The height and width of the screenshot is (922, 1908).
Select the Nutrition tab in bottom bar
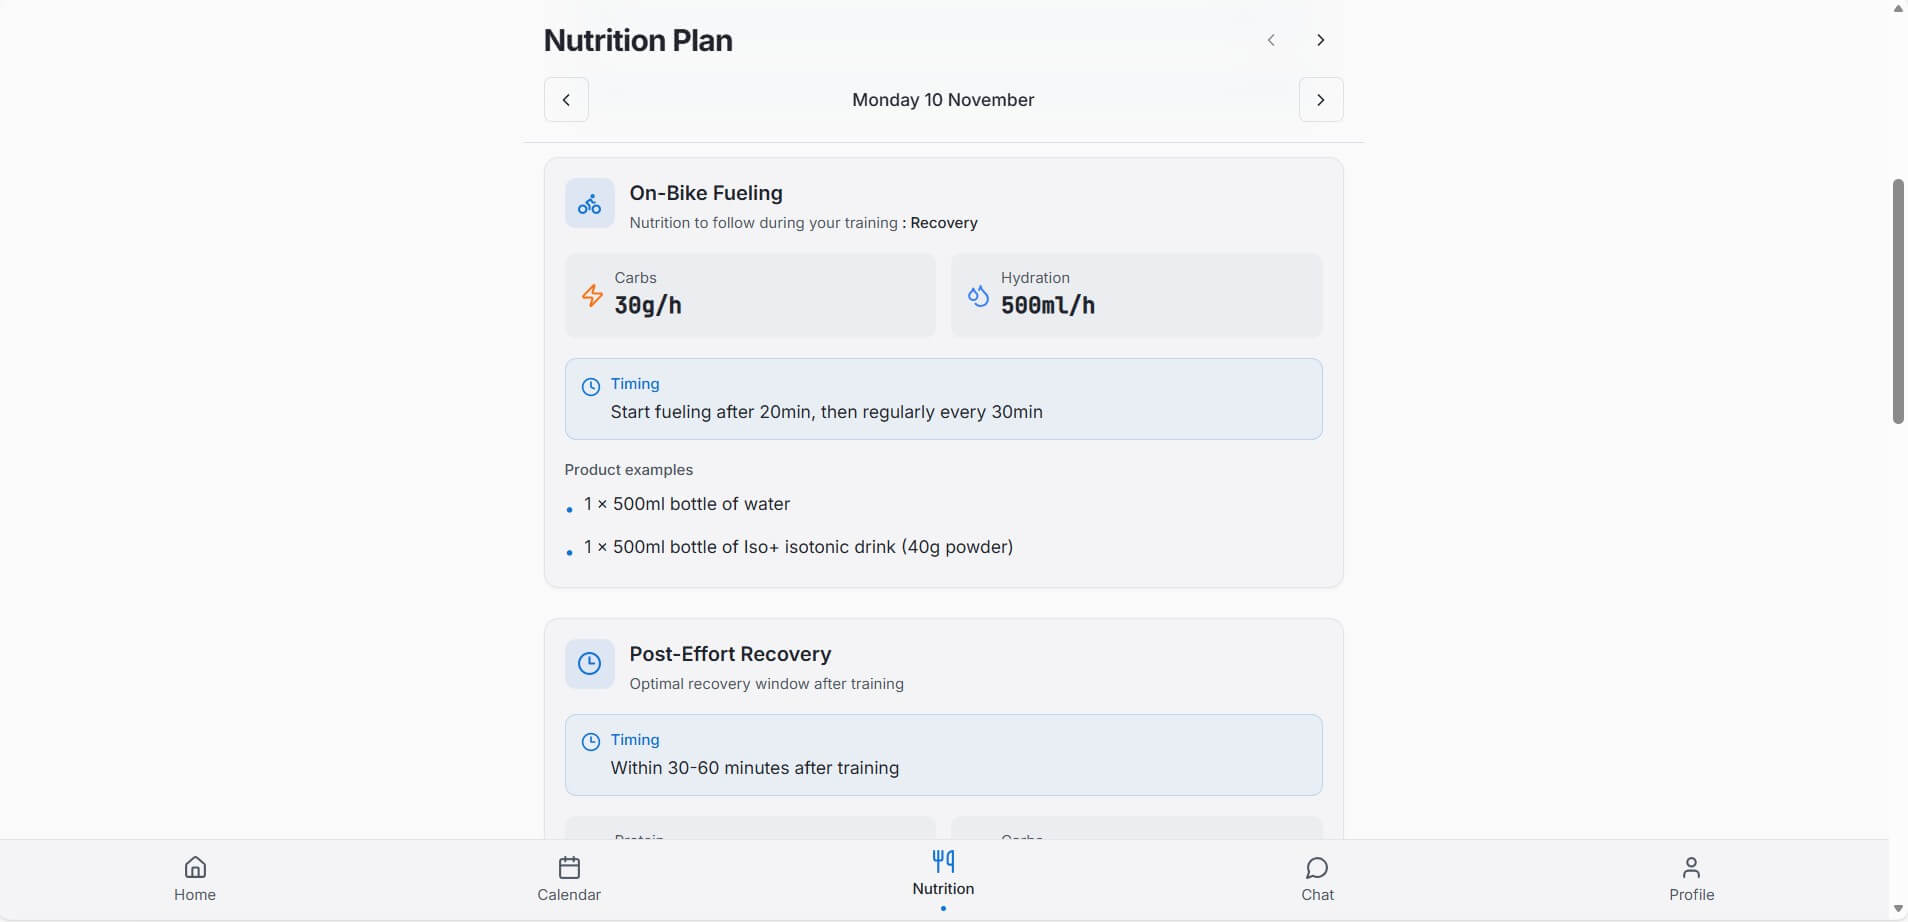coord(943,872)
